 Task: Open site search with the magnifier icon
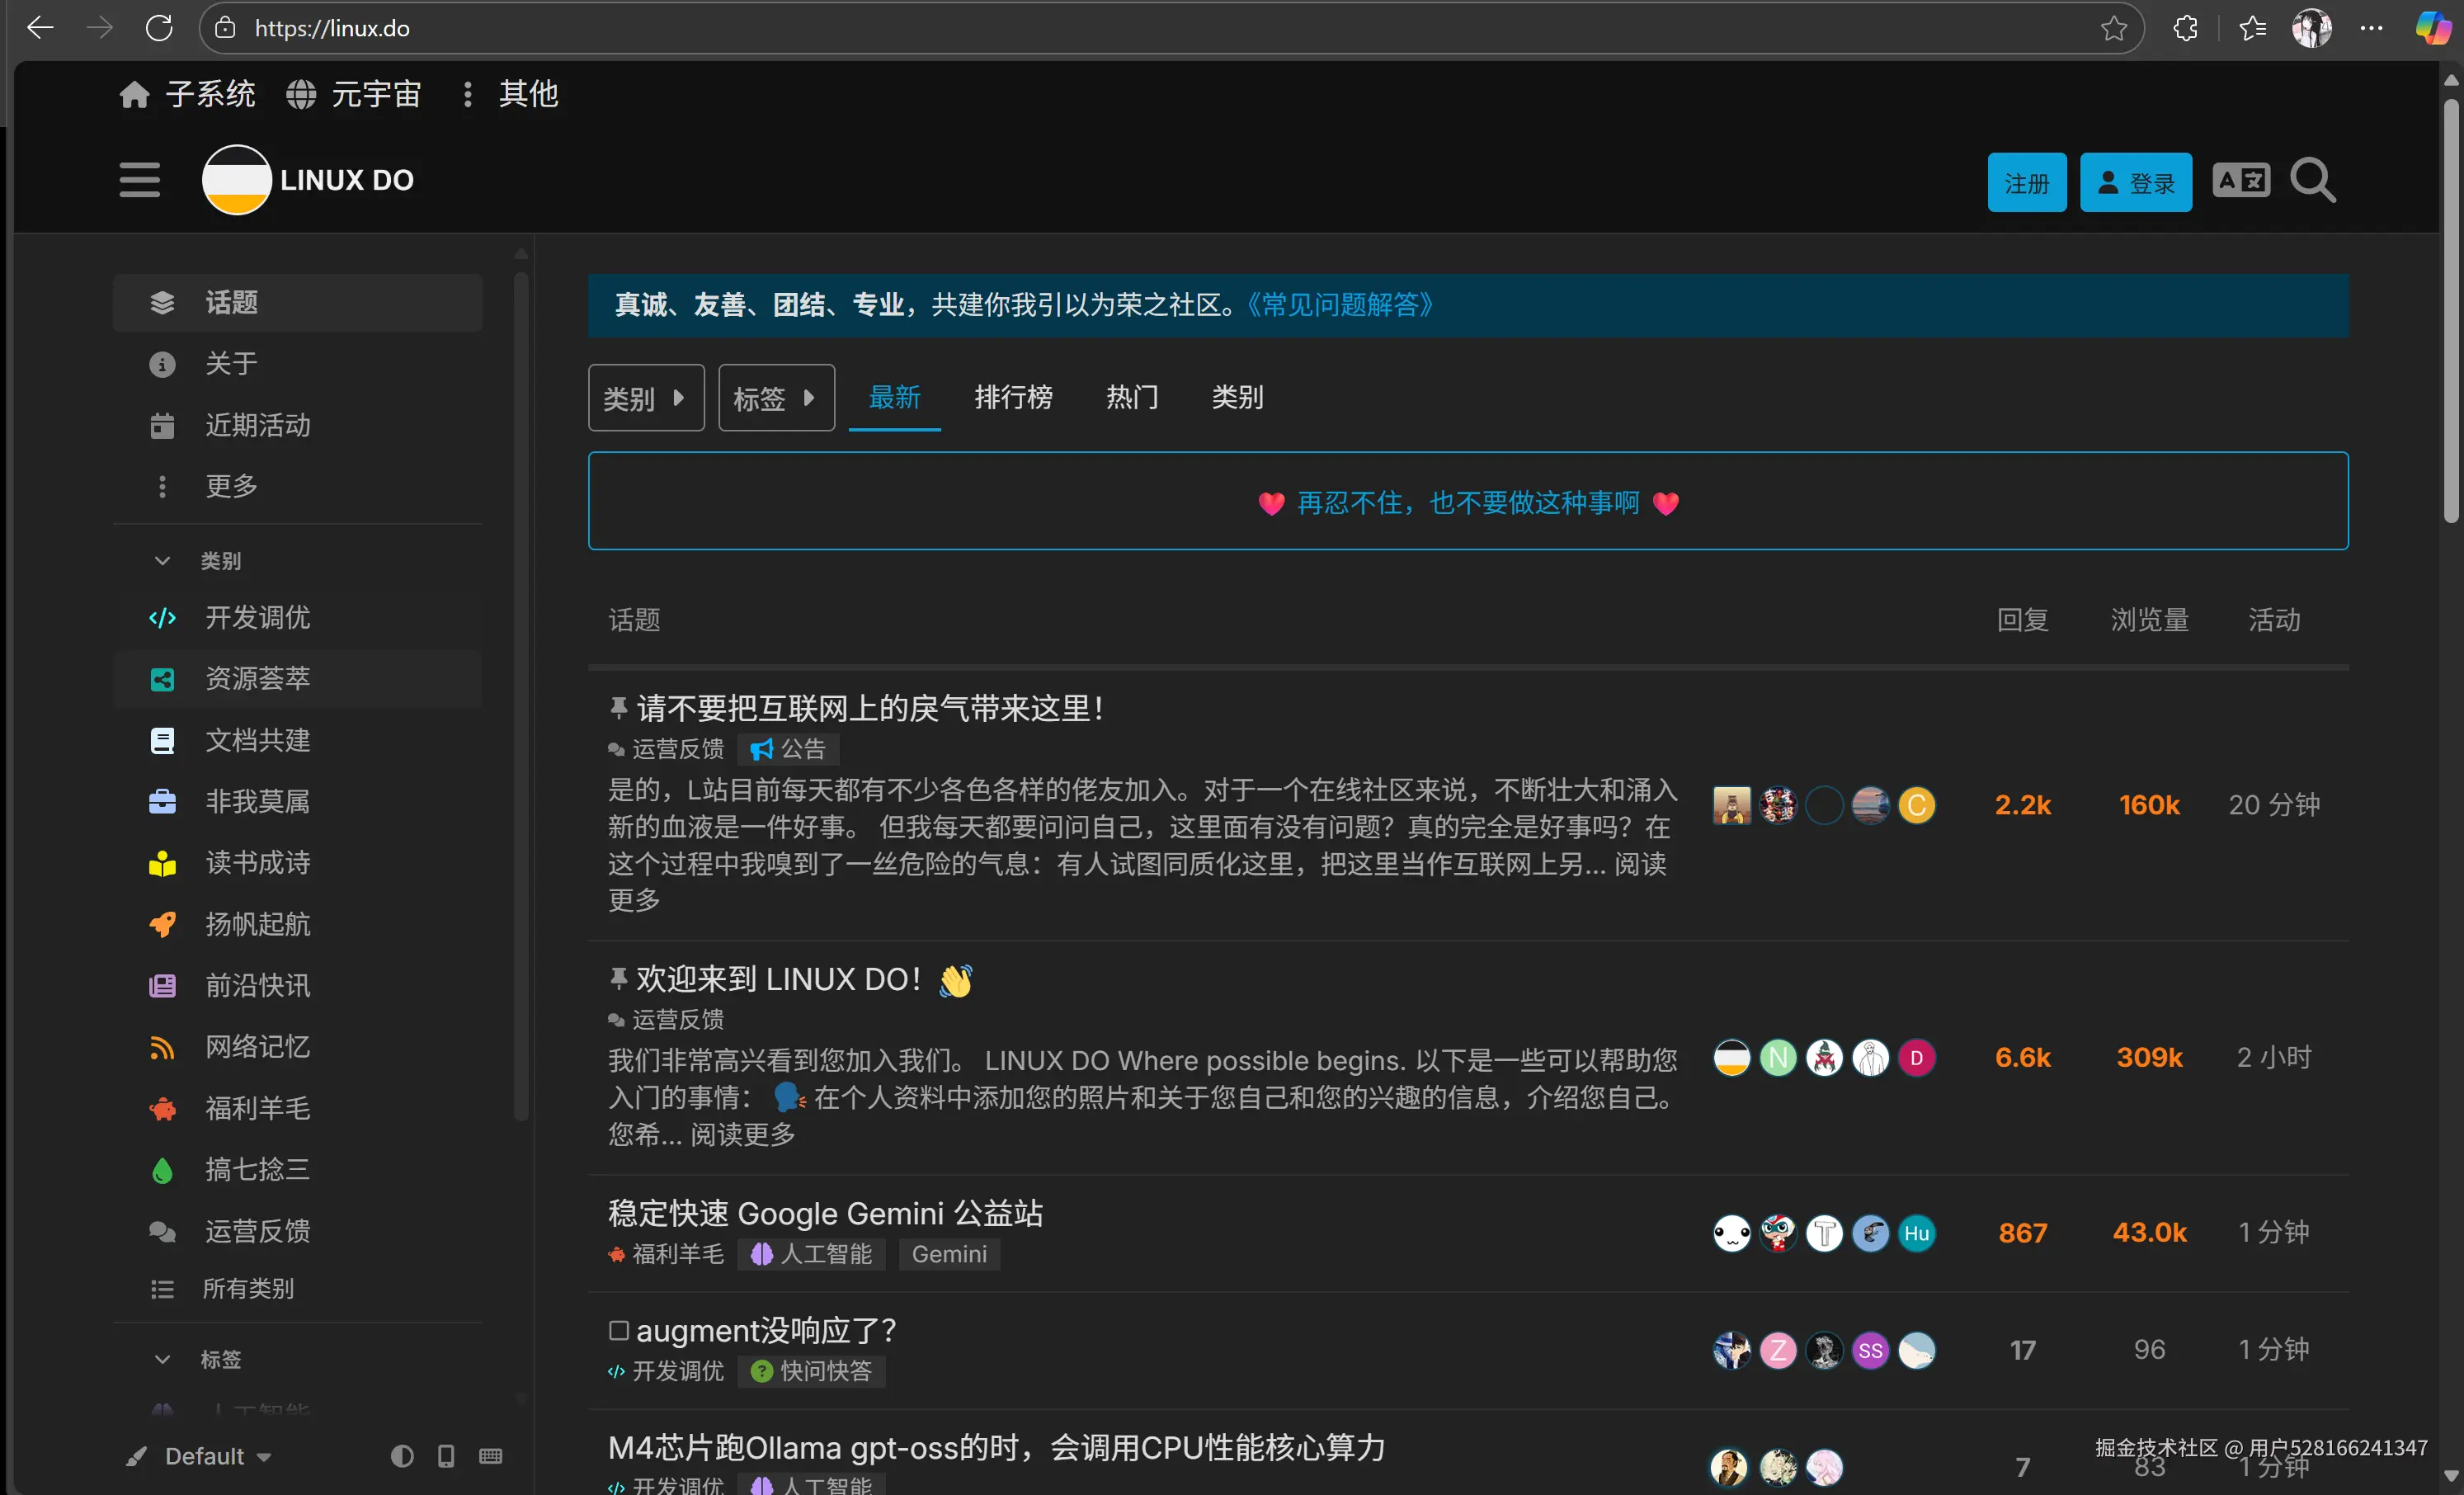[2312, 181]
